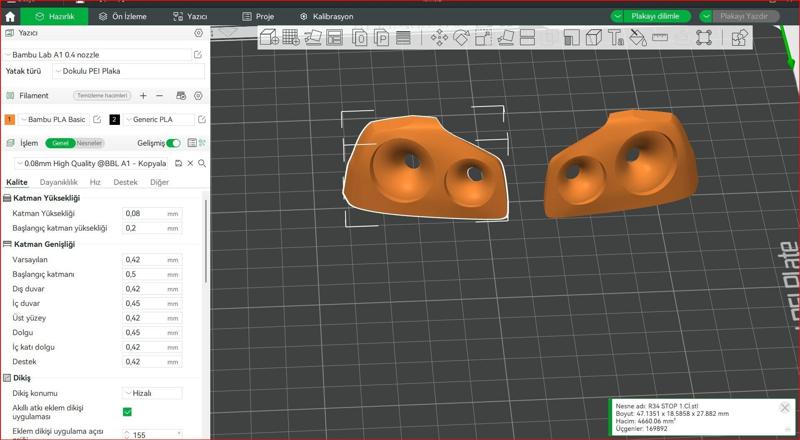Screen dimensions: 800x440
Task: Click the Add object cube icon
Action: coord(269,38)
